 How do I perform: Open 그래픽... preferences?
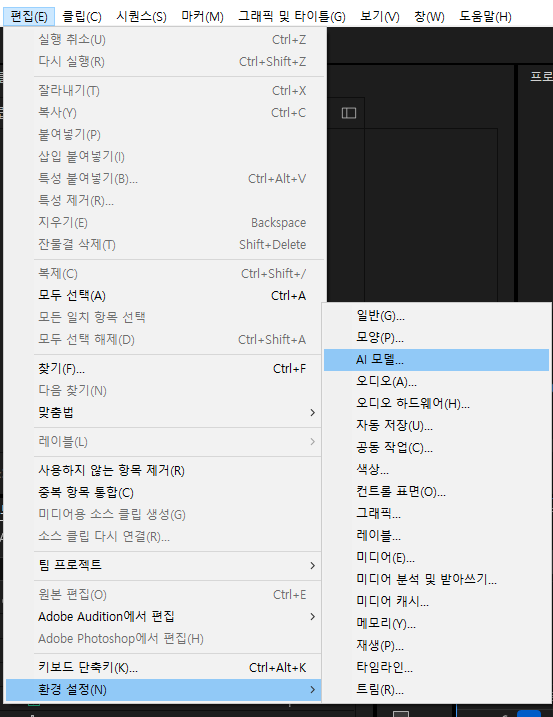point(436,514)
